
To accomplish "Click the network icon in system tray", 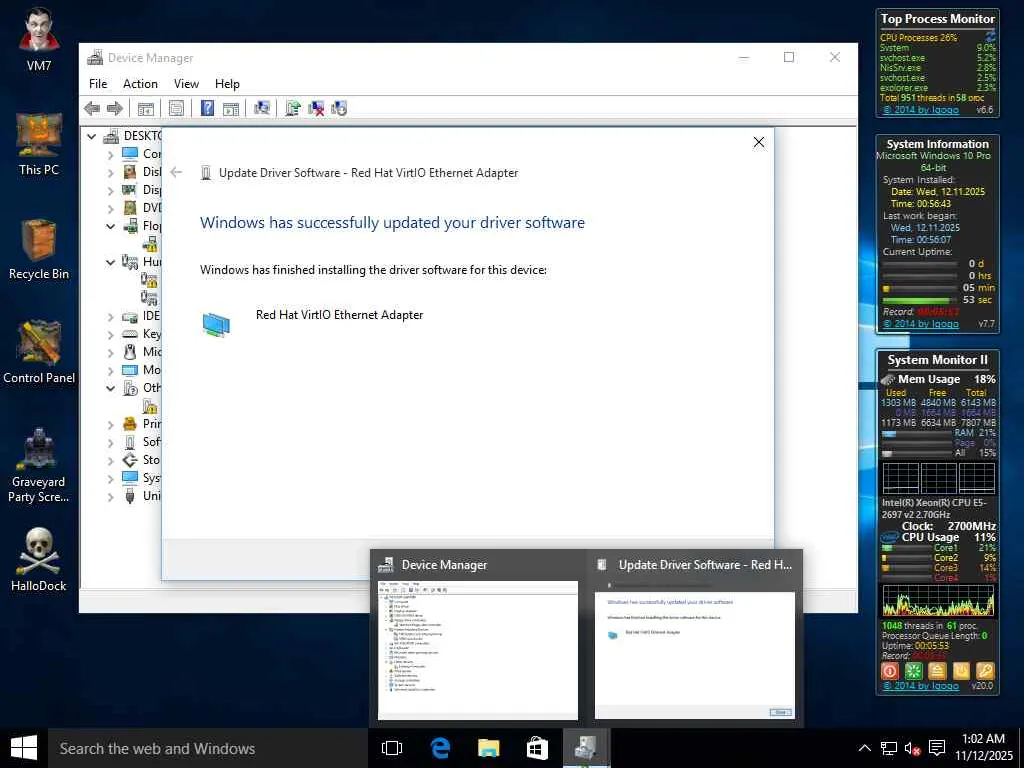I will (x=889, y=748).
